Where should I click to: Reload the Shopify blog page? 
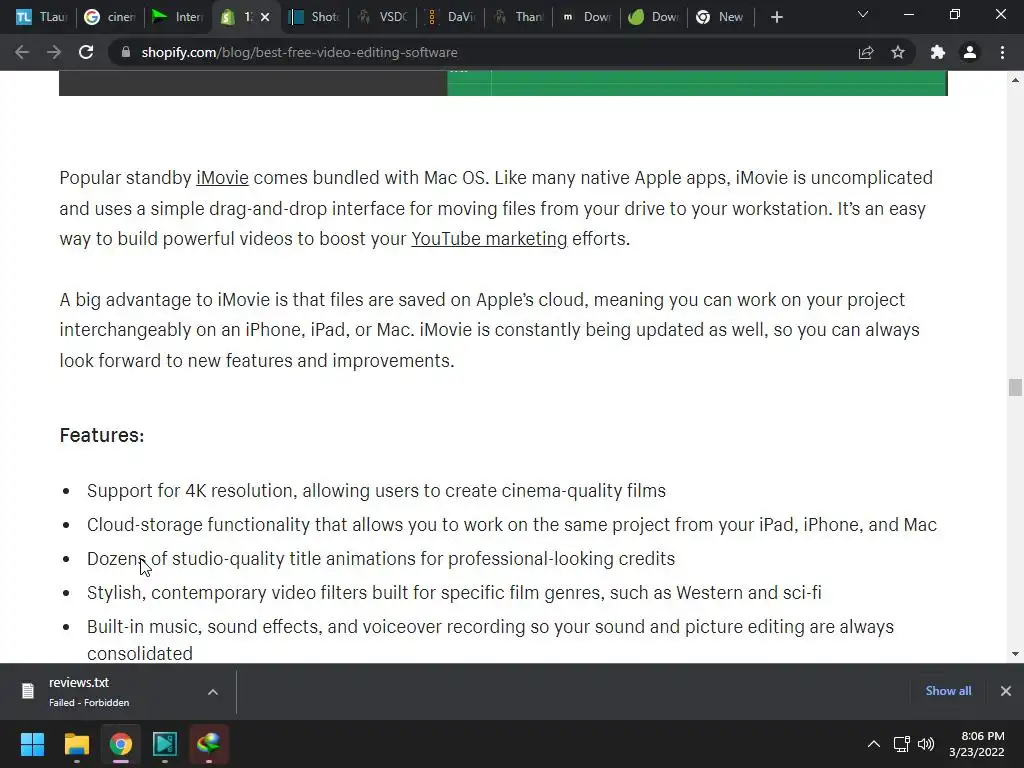[86, 52]
